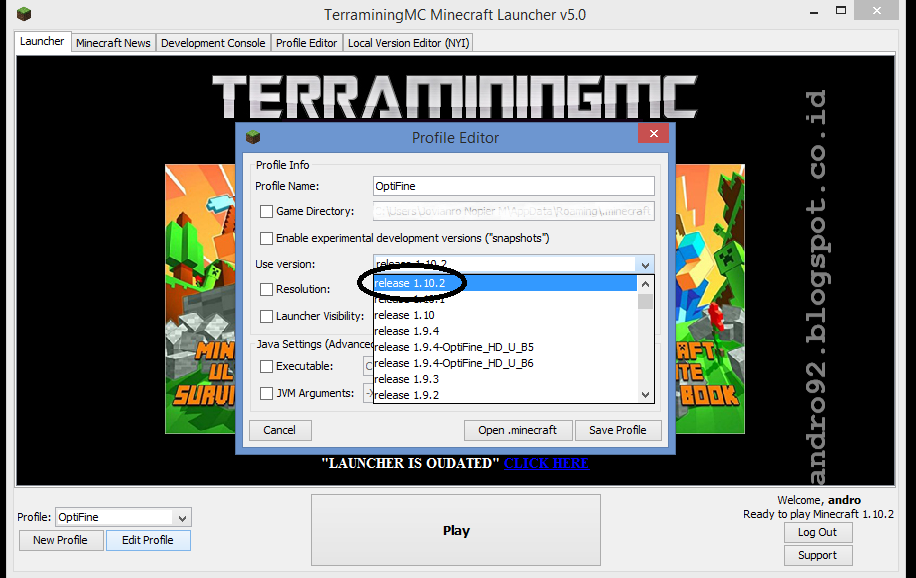
Task: Click the Save Profile button
Action: coord(618,430)
